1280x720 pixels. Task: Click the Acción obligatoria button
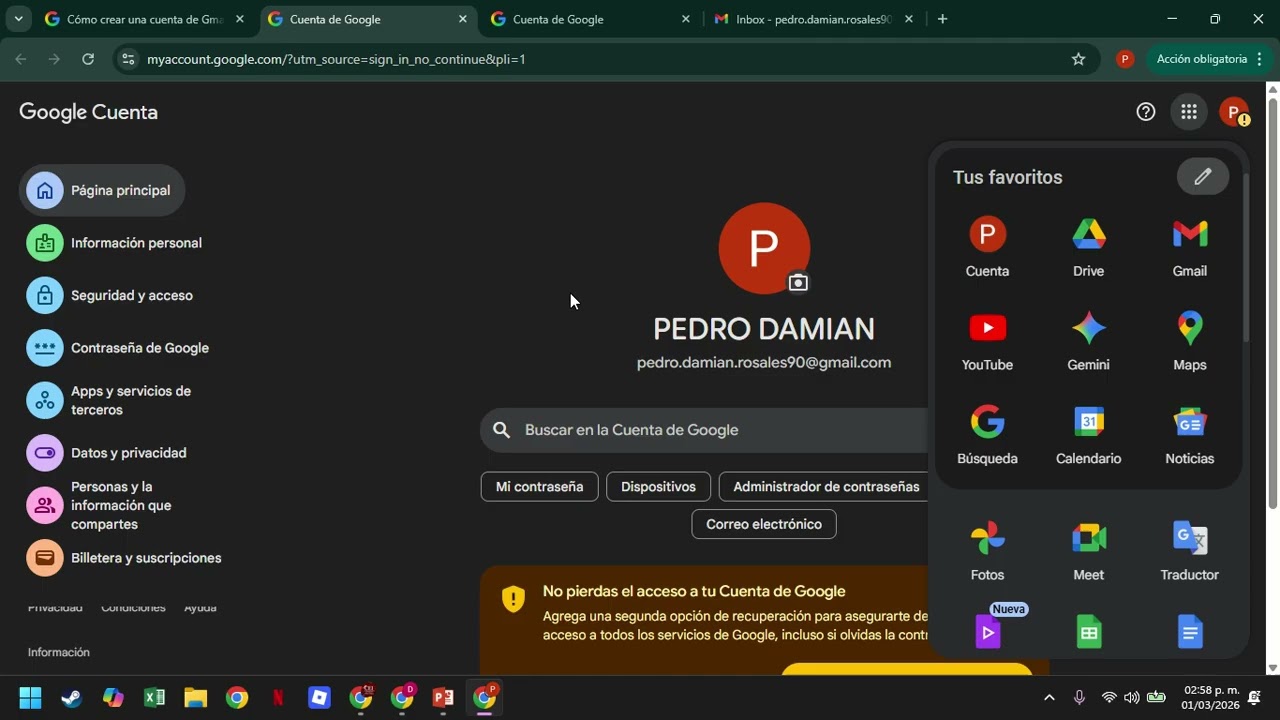(1210, 59)
